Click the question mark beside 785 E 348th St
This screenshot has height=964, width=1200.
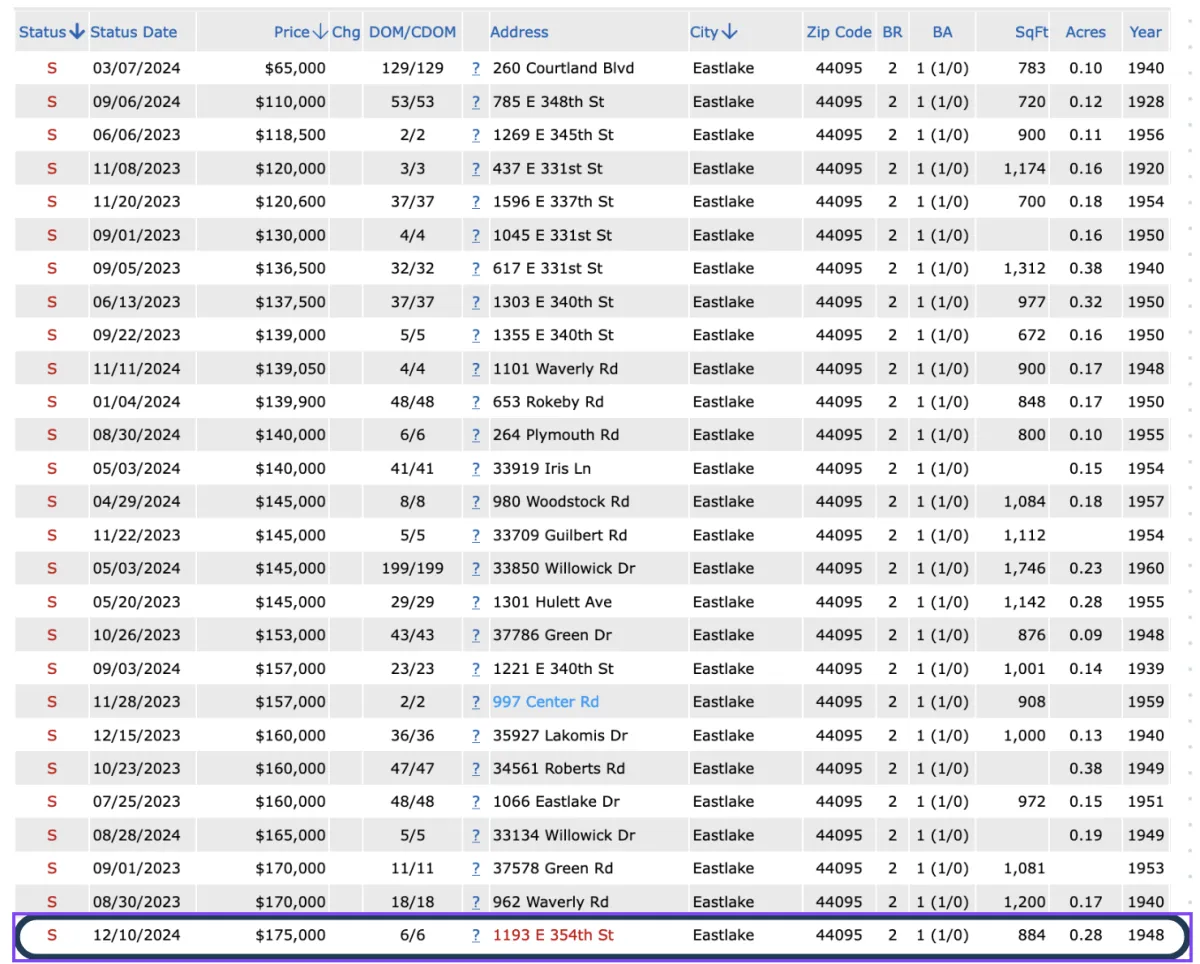[476, 102]
